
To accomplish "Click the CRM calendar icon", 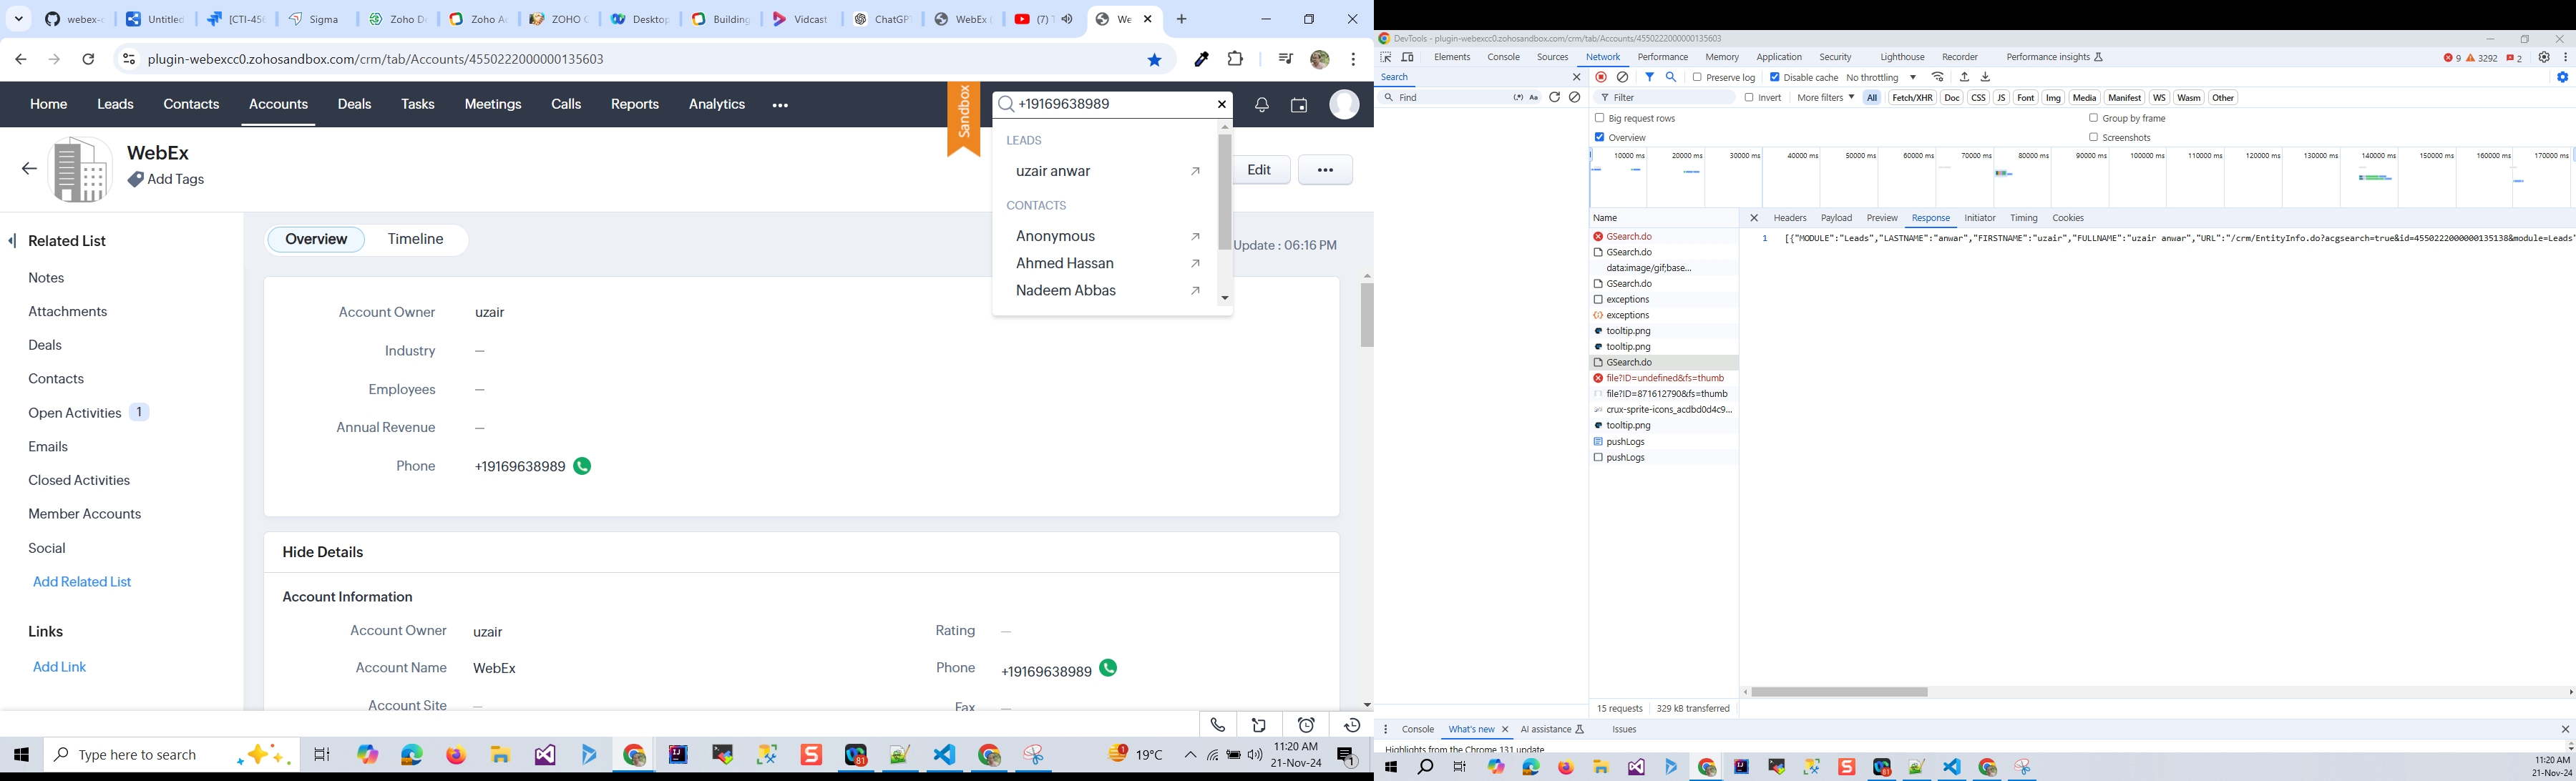I will coord(1299,105).
